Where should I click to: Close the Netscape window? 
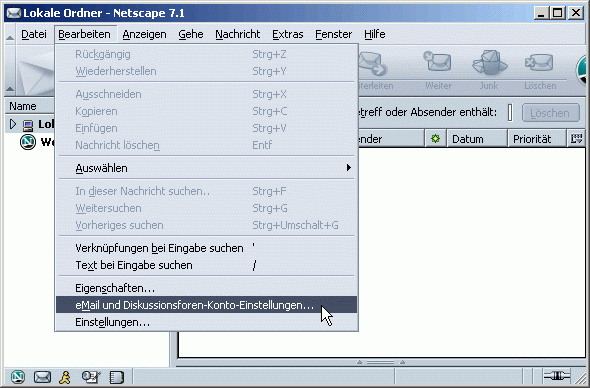point(576,13)
